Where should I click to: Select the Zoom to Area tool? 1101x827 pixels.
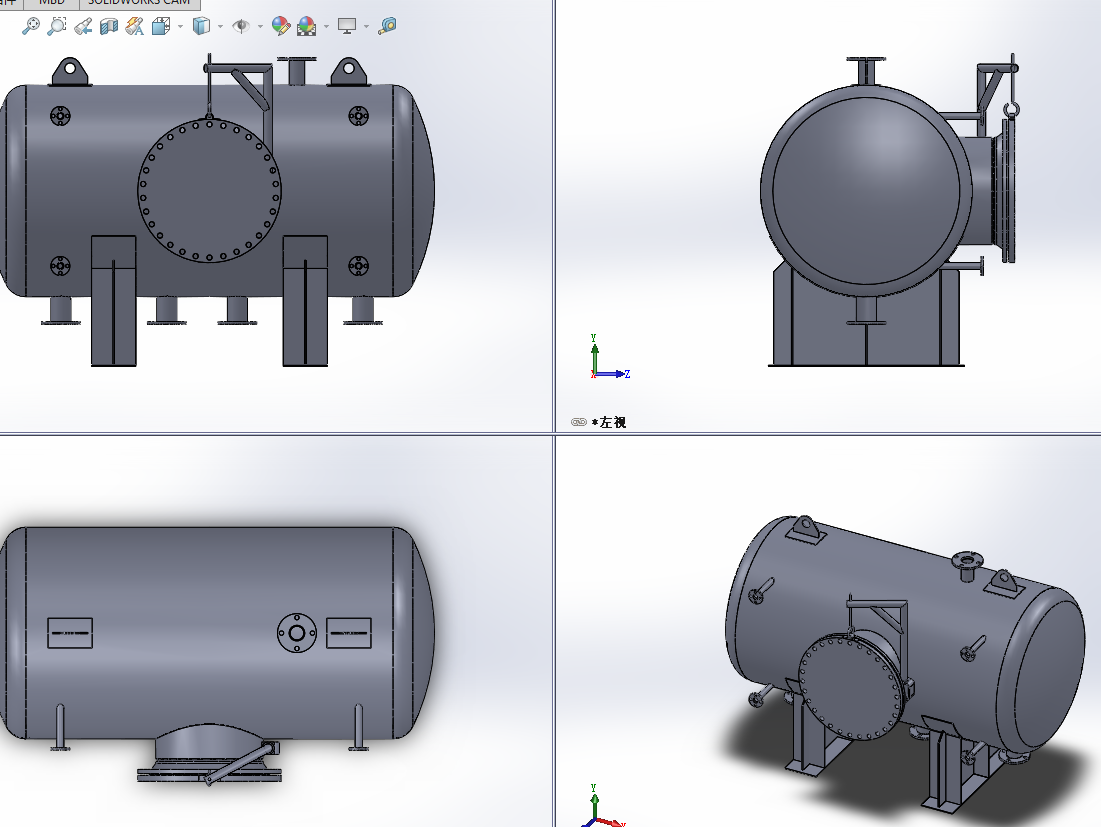pos(56,27)
